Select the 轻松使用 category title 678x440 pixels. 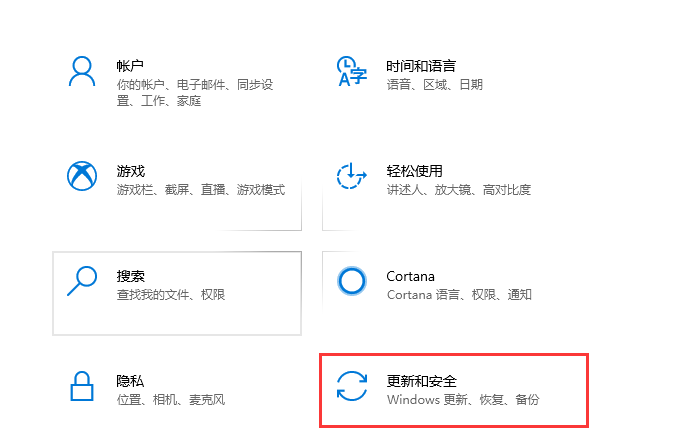tap(414, 171)
